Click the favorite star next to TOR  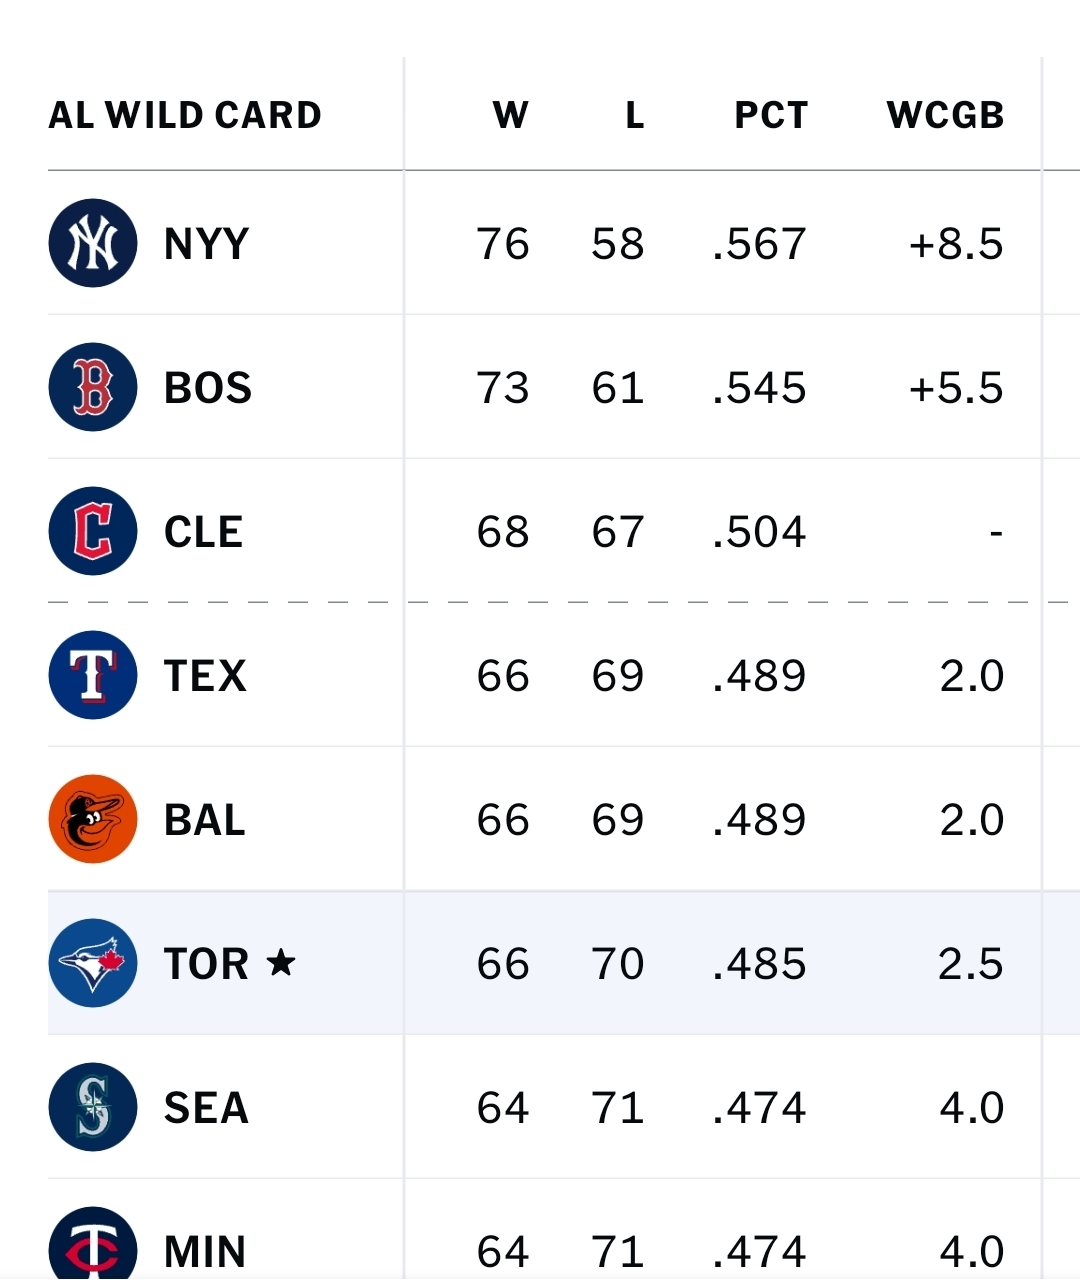tap(281, 962)
